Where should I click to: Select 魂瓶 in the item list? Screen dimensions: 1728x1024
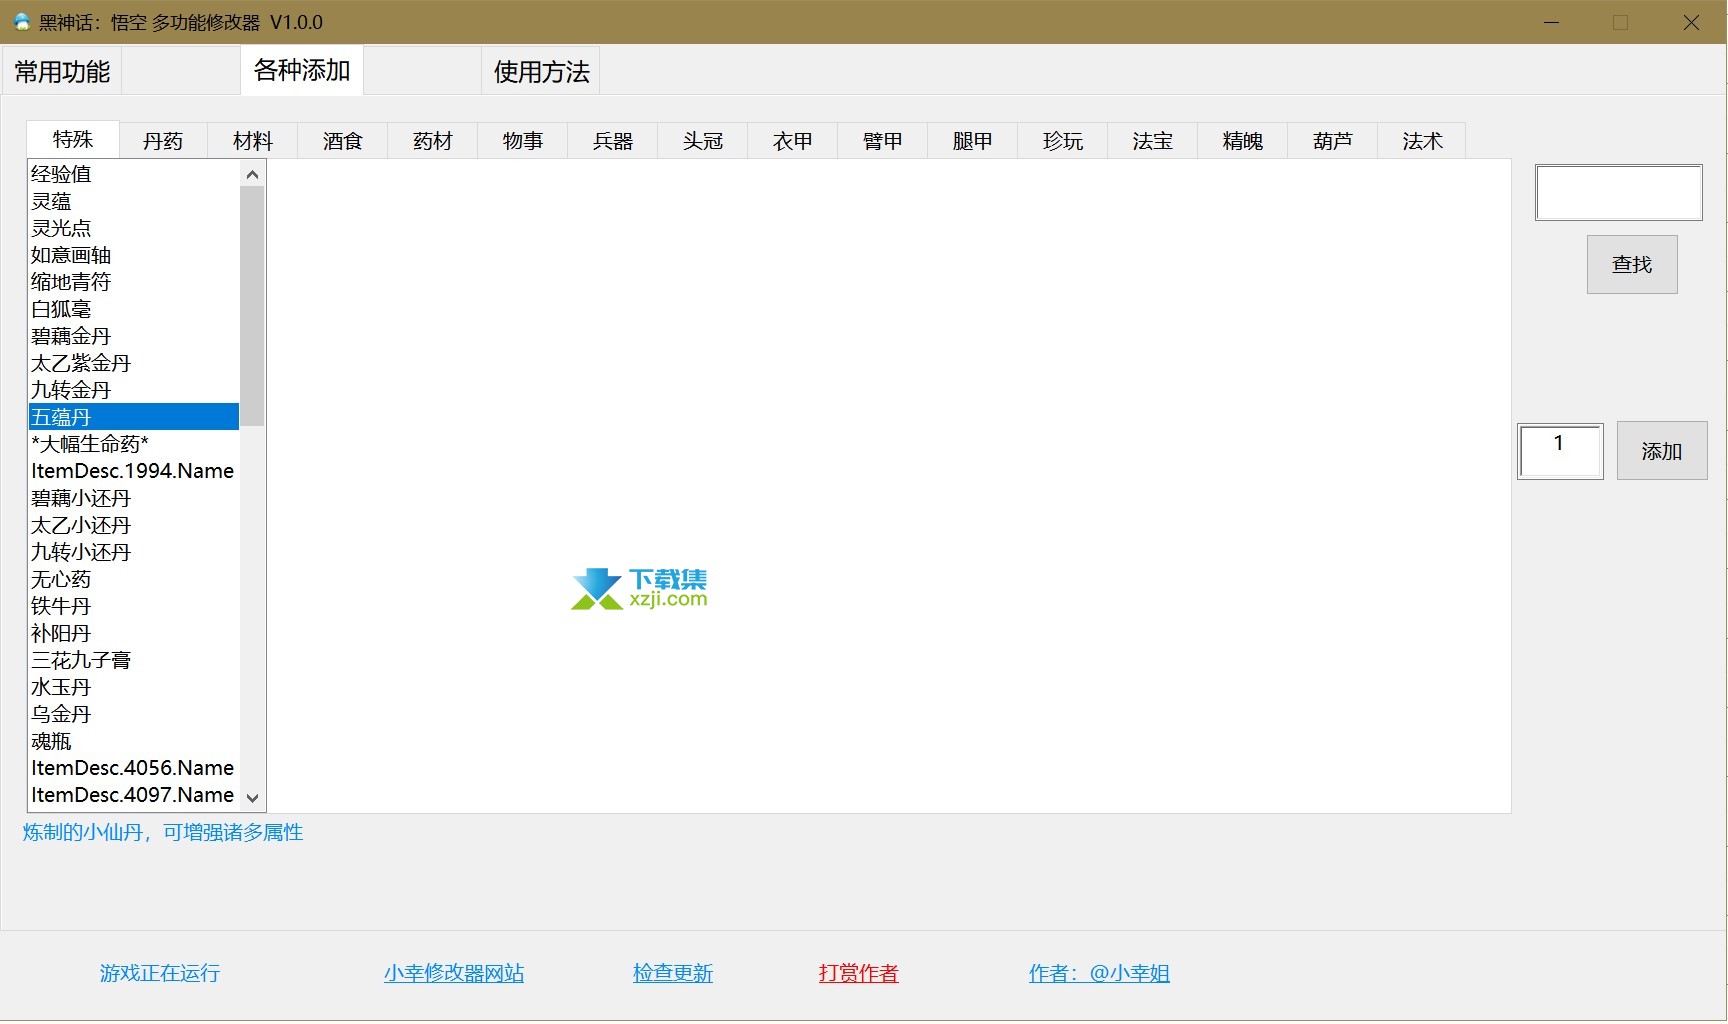(134, 741)
